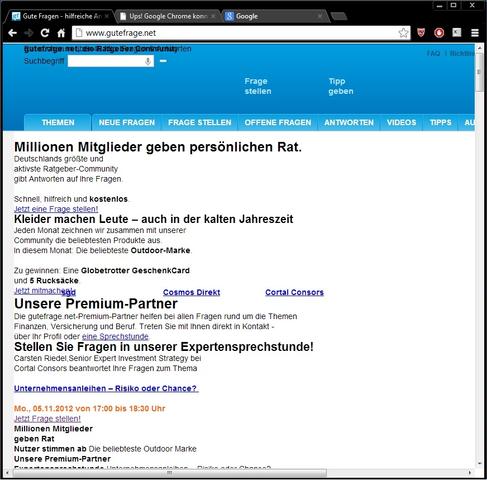
Task: Click the vertical scrollbar thumb
Action: 479,73
